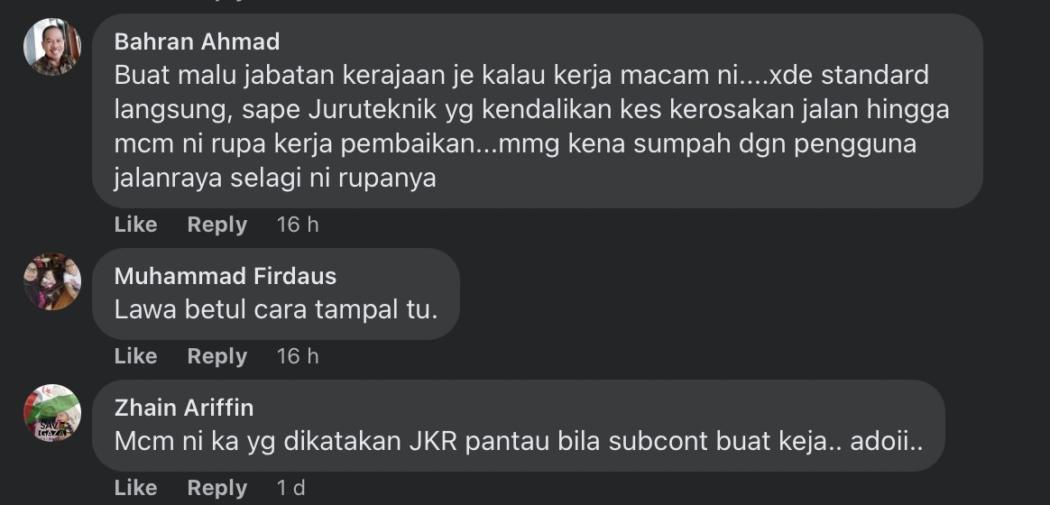Open Bahran Ahmad's profile picture
Viewport: 1050px width, 505px height.
coord(52,47)
